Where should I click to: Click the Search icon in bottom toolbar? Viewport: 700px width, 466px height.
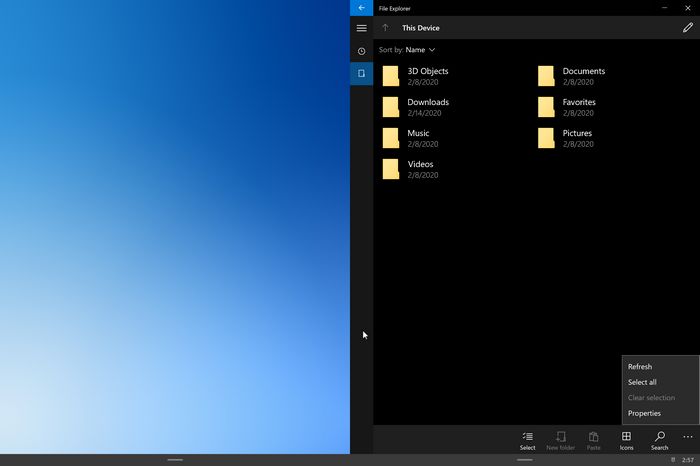point(659,440)
